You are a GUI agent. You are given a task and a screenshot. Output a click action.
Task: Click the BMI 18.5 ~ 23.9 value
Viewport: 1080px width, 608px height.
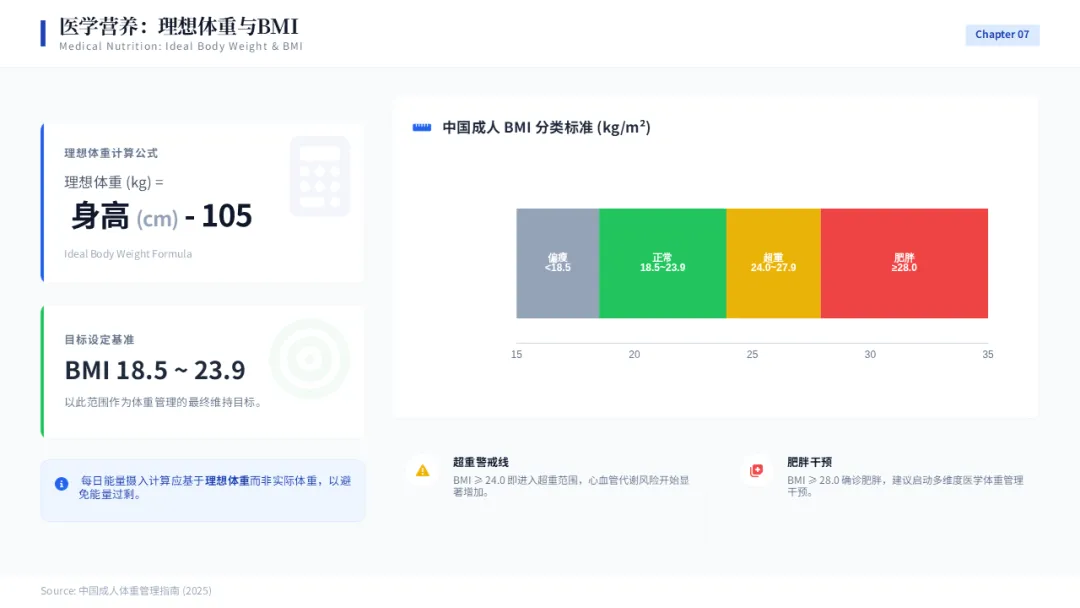[x=155, y=370]
